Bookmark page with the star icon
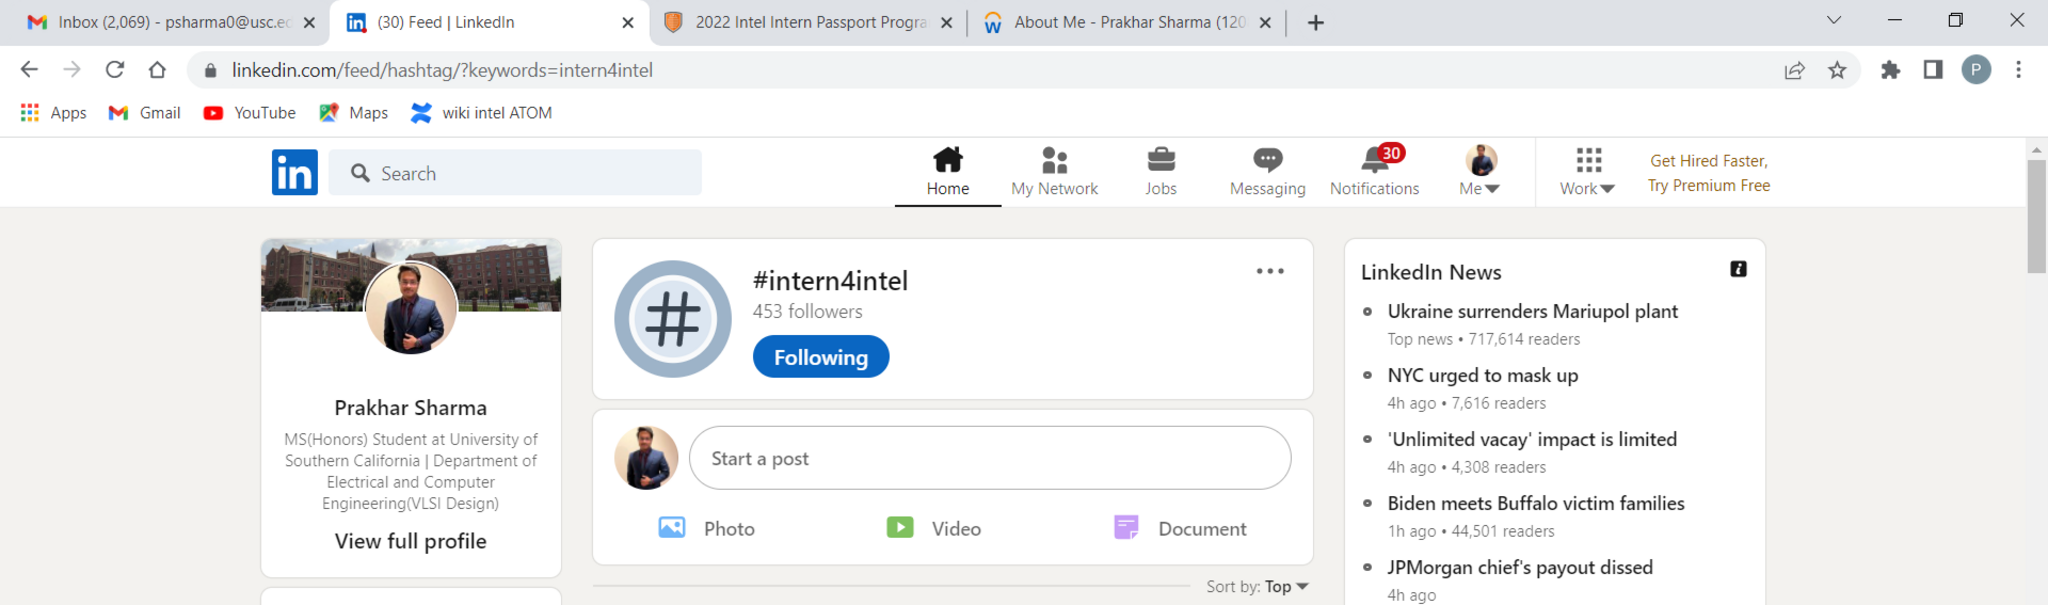Viewport: 2048px width, 605px height. click(x=1837, y=70)
